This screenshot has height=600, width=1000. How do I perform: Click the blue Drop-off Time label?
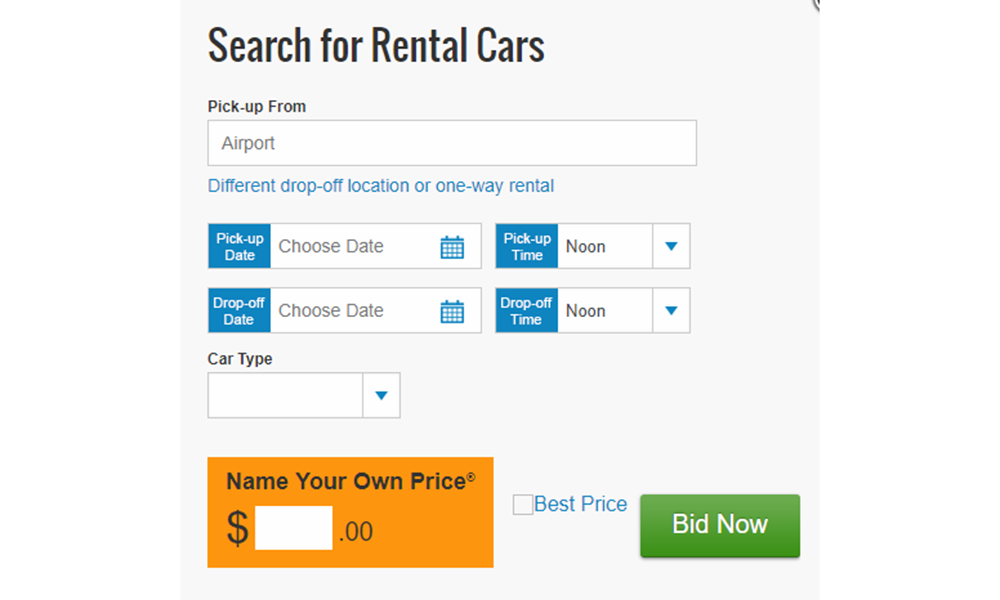pos(527,311)
